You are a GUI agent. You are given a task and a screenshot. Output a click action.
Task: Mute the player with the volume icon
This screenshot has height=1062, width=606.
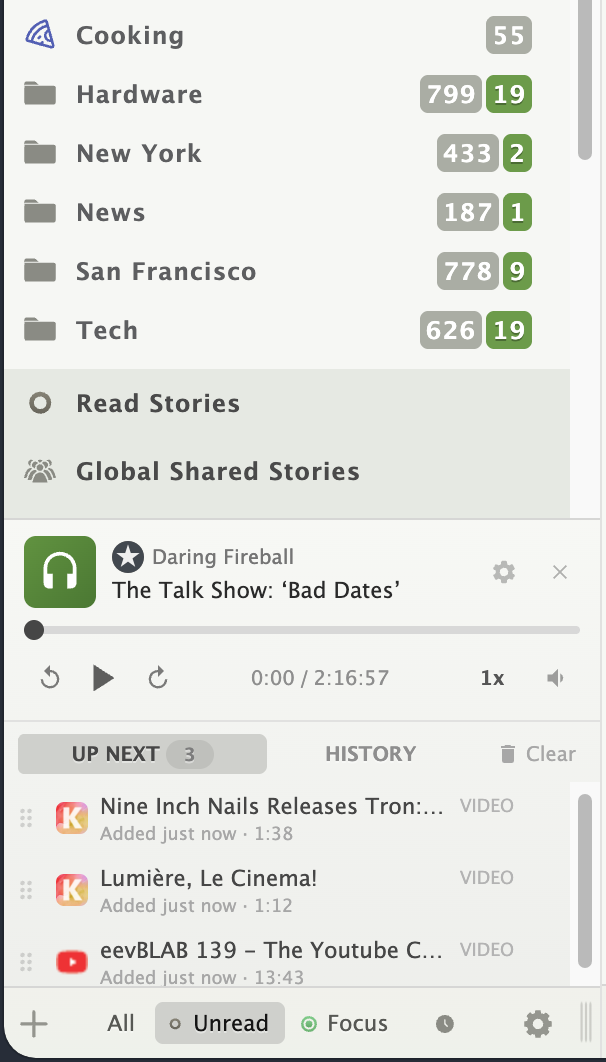(x=555, y=678)
